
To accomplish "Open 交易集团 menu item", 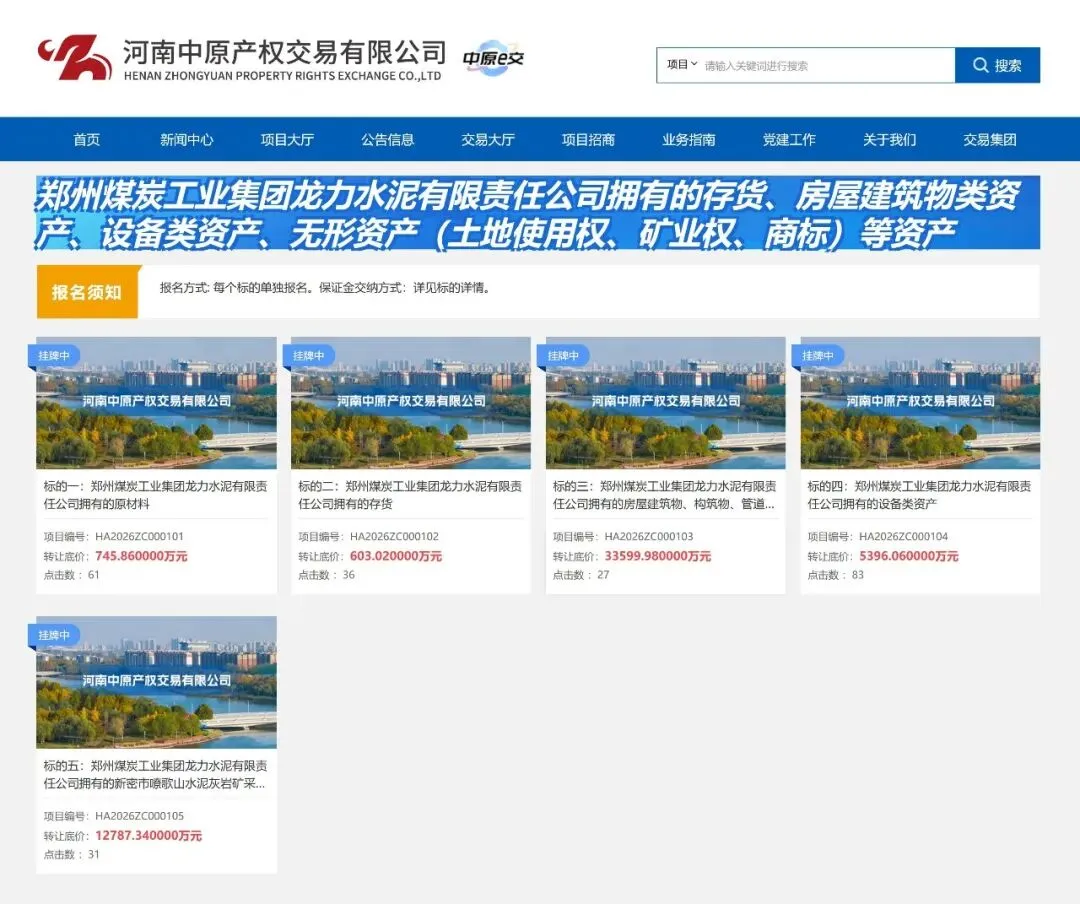I will click(990, 140).
